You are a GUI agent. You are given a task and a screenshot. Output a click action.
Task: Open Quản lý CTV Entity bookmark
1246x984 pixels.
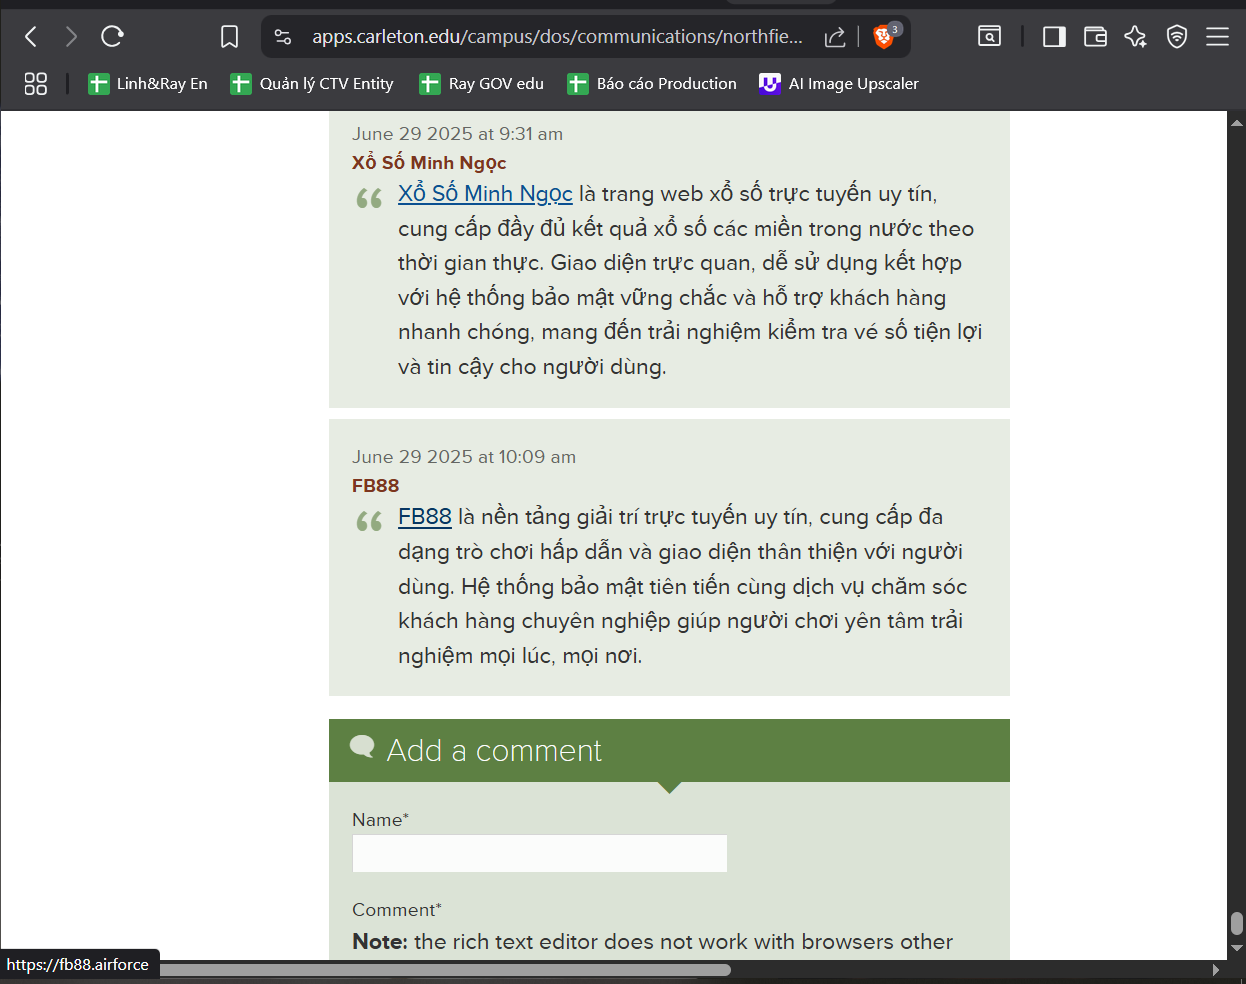pyautogui.click(x=312, y=84)
